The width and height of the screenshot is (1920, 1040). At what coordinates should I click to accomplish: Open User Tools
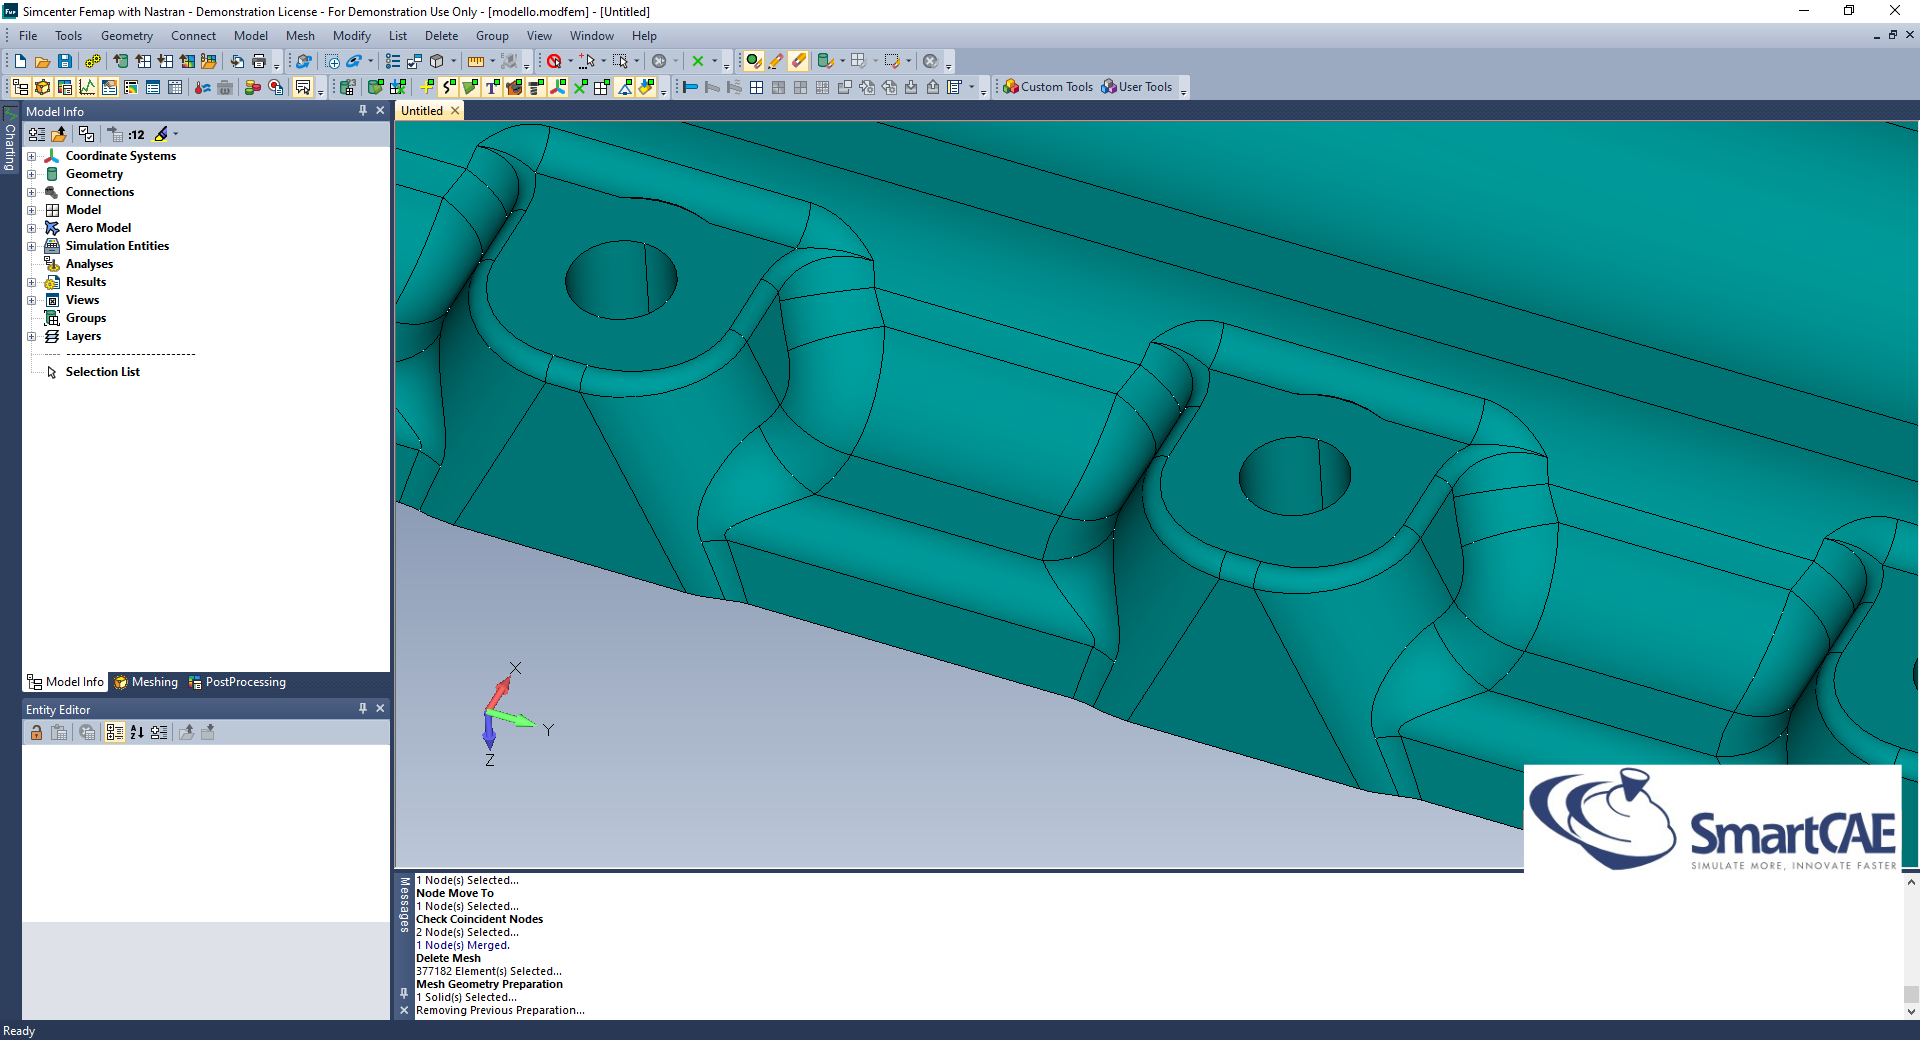click(1137, 87)
